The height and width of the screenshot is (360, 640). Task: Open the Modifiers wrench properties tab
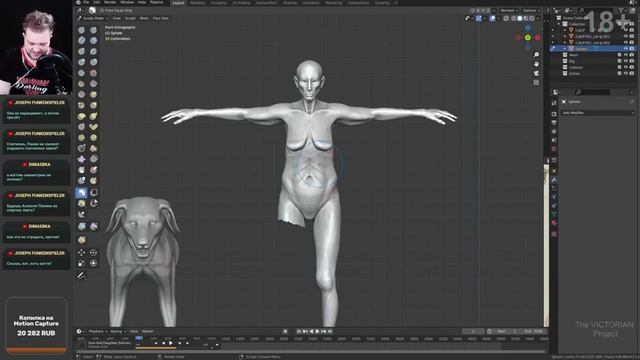pos(554,180)
